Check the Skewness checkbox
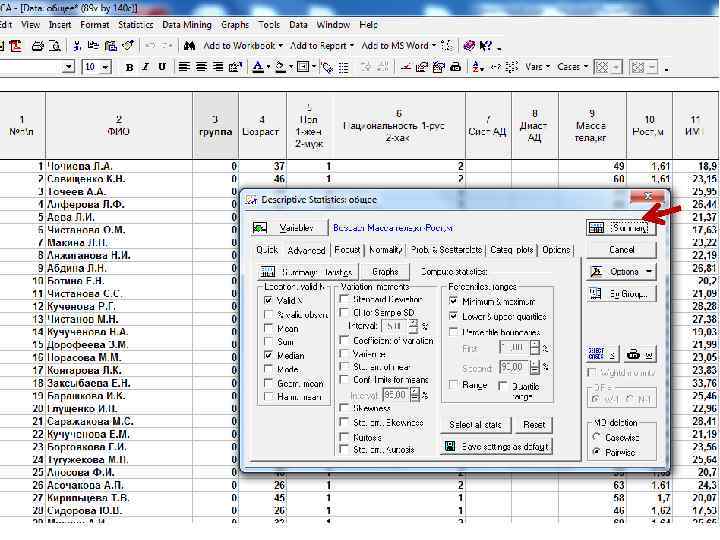Image resolution: width=720 pixels, height=540 pixels. click(344, 408)
